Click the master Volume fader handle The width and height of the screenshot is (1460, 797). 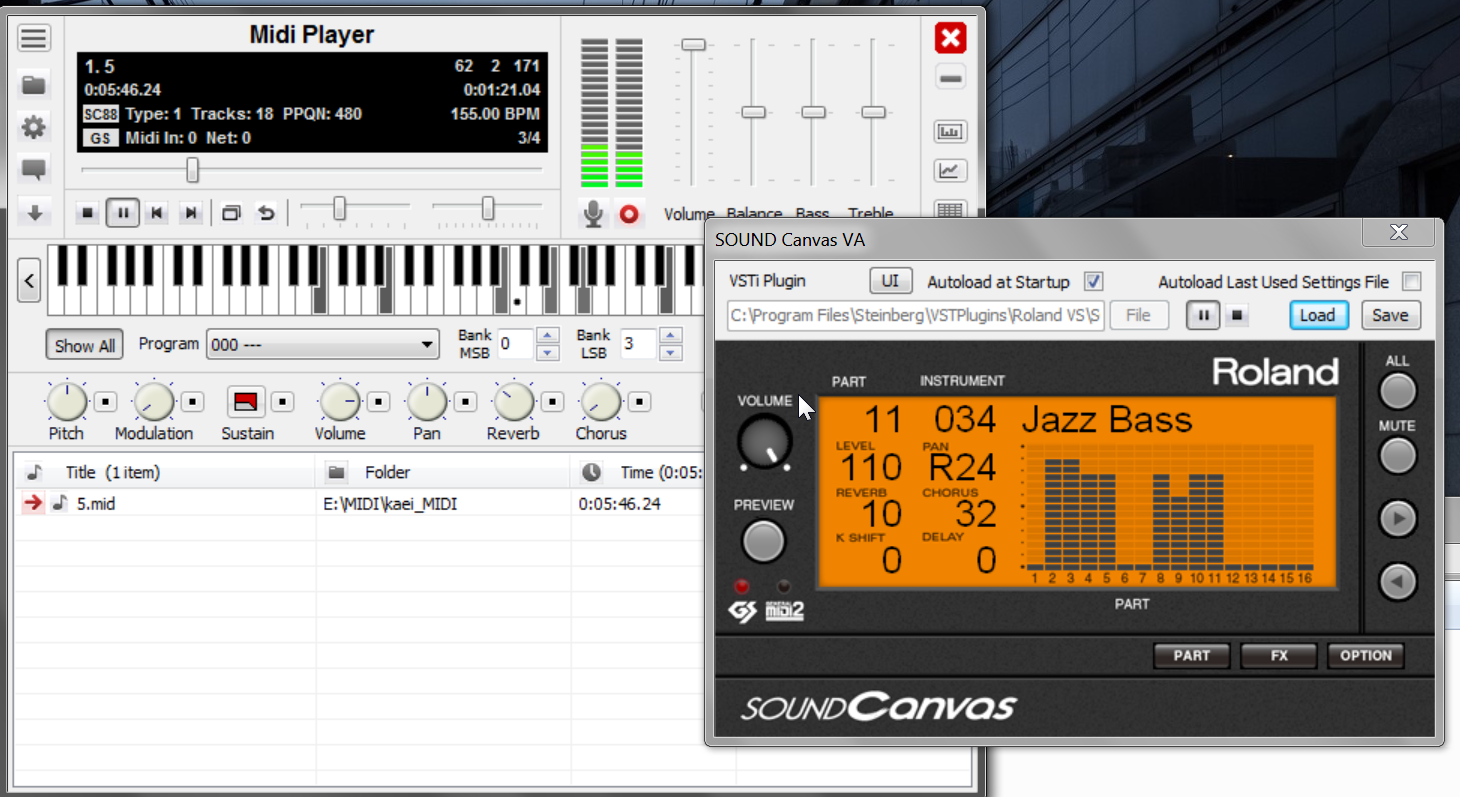pyautogui.click(x=693, y=45)
